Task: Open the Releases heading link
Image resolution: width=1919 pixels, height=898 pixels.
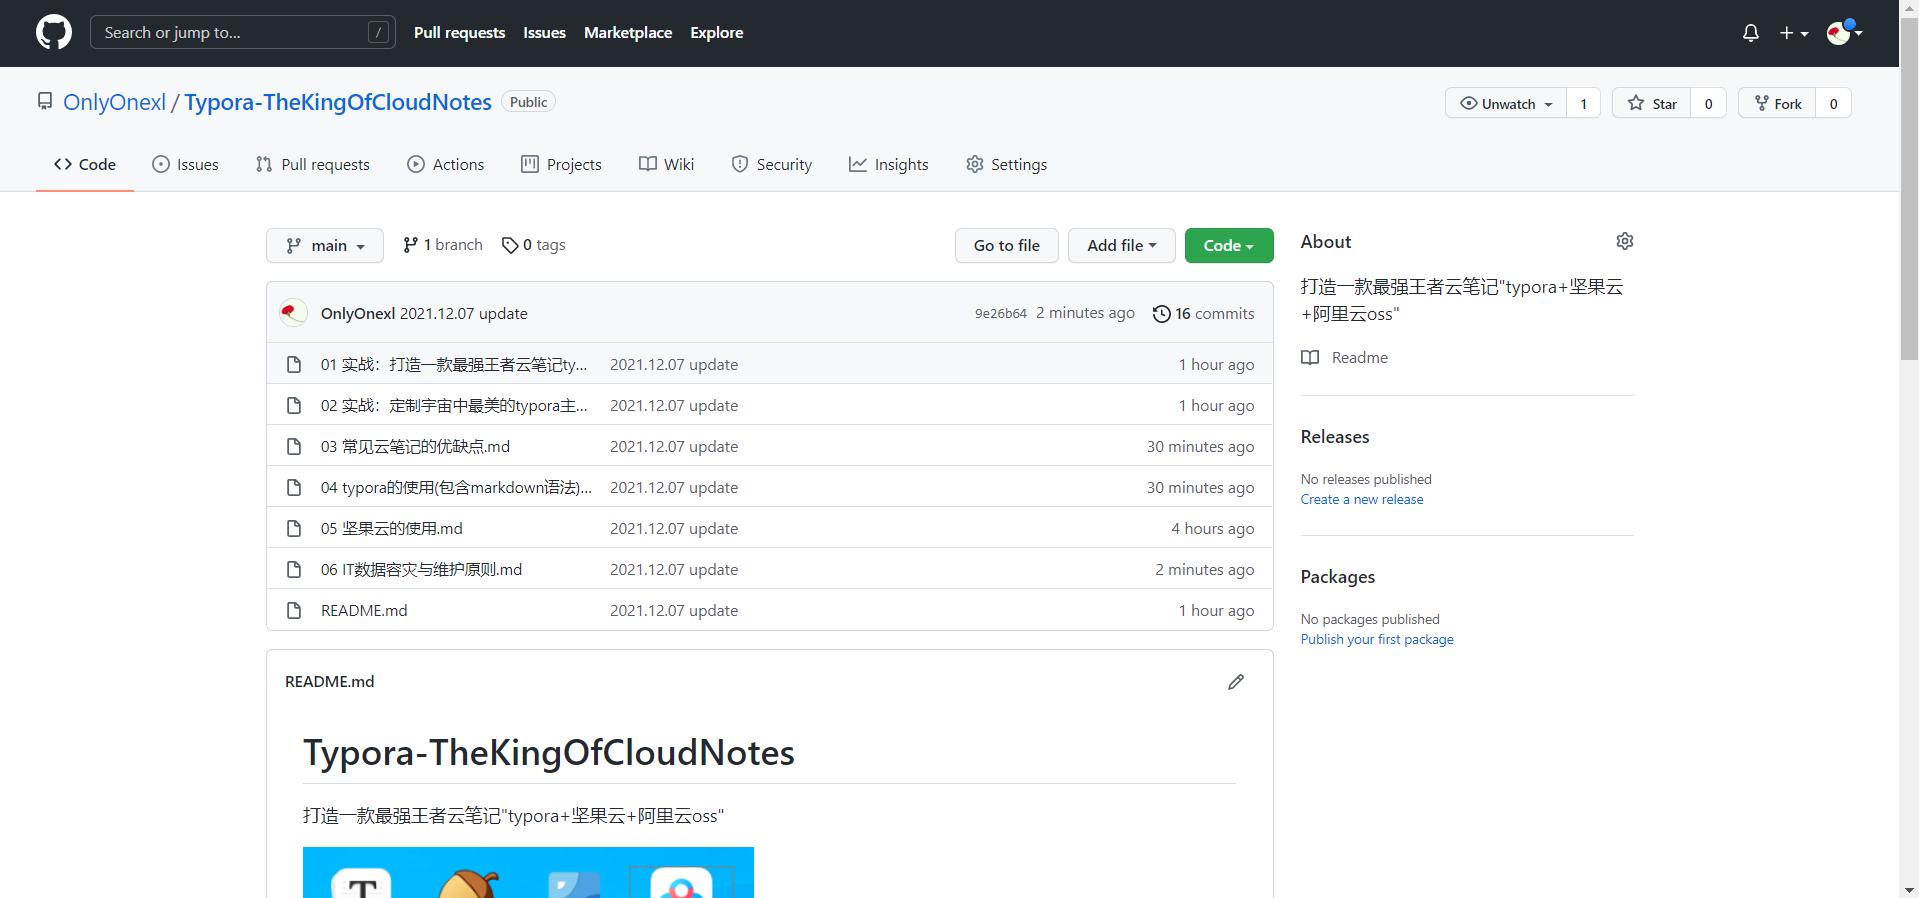Action: tap(1335, 437)
